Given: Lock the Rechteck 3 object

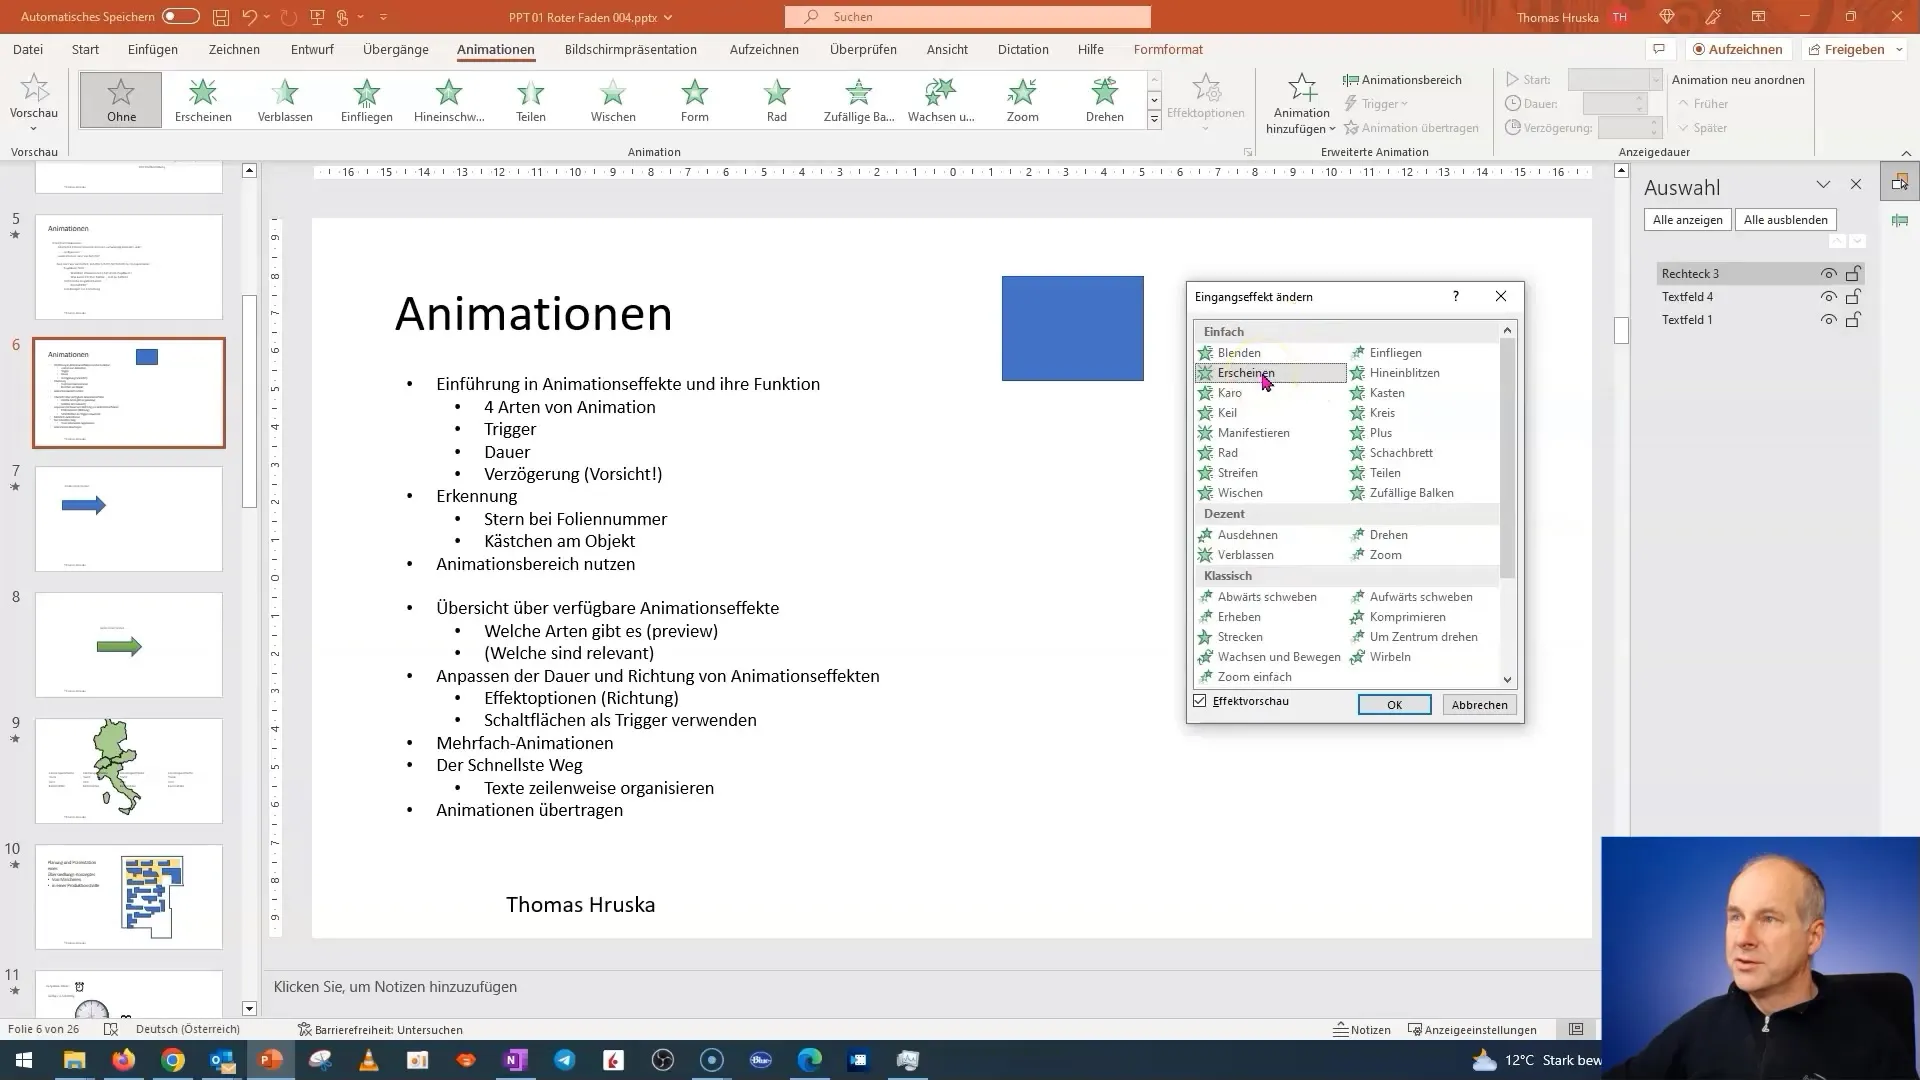Looking at the screenshot, I should pos(1853,274).
